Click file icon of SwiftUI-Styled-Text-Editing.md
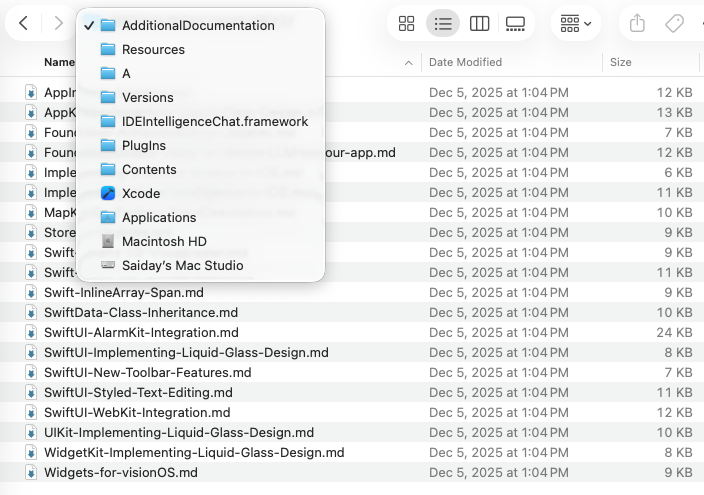Screen dimensions: 704x495 pos(31,393)
